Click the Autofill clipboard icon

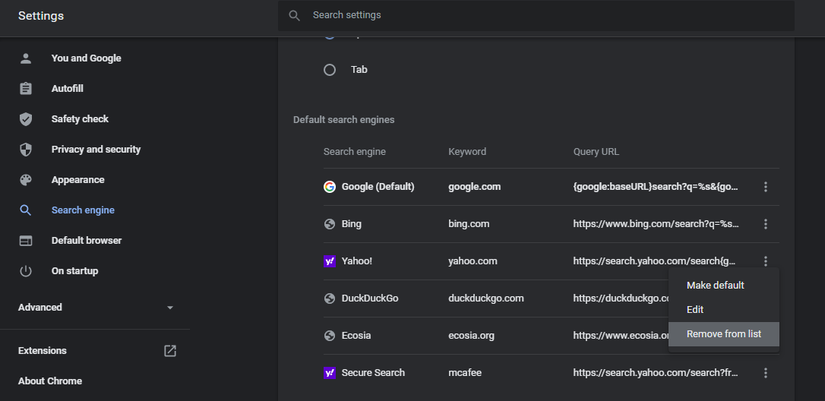tap(26, 89)
